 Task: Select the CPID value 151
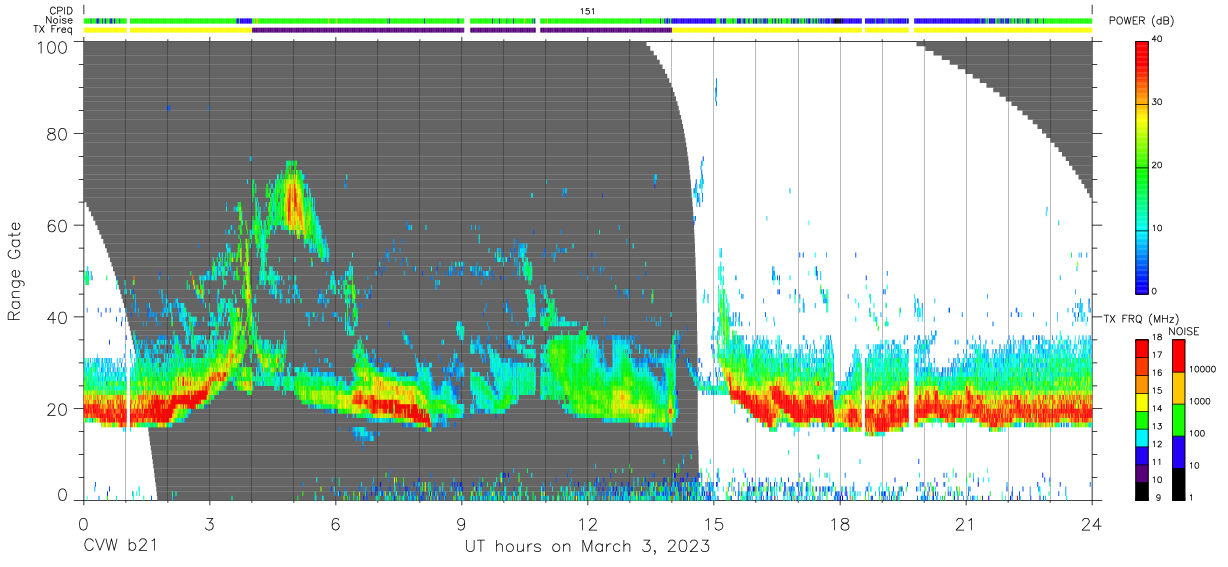point(588,11)
